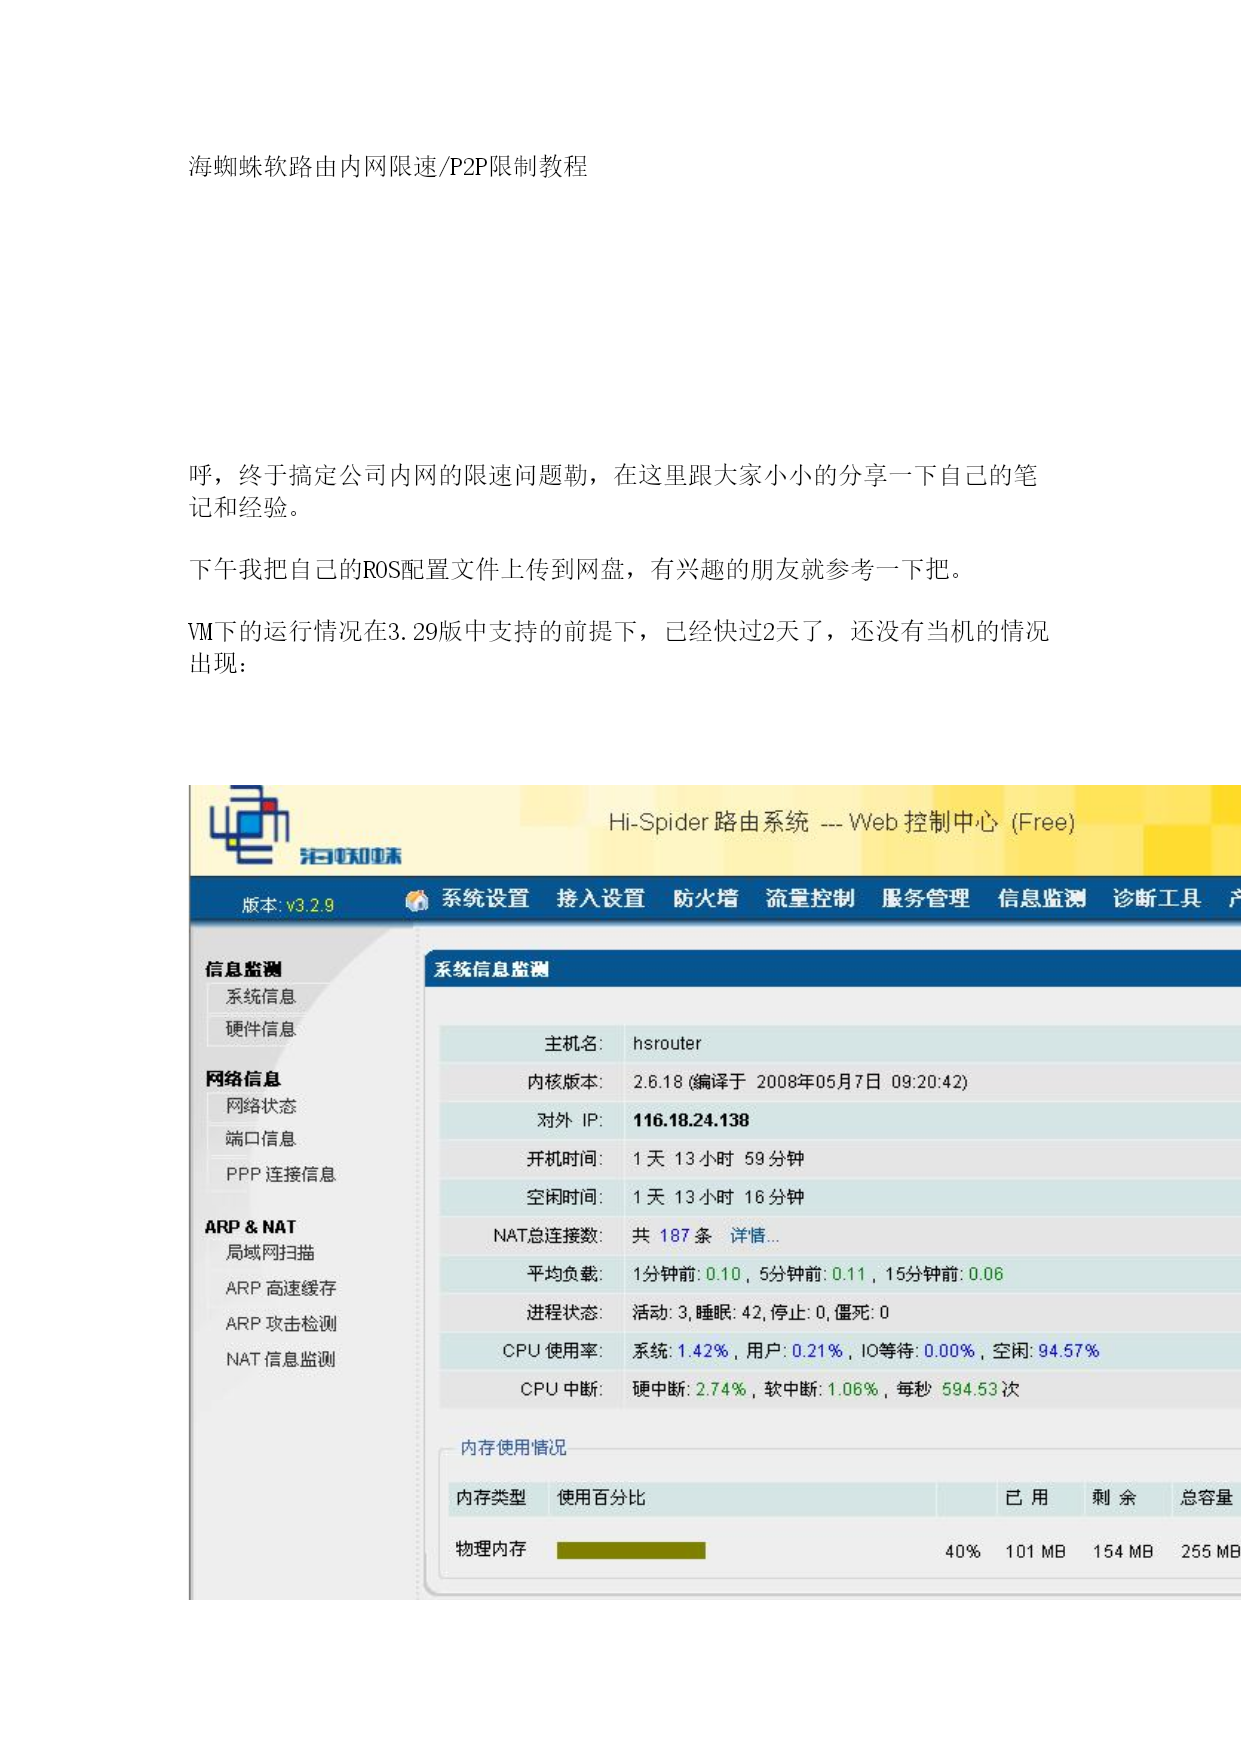This screenshot has height=1754, width=1241.
Task: Click the 网络信息 sidebar heading
Action: 243,1079
